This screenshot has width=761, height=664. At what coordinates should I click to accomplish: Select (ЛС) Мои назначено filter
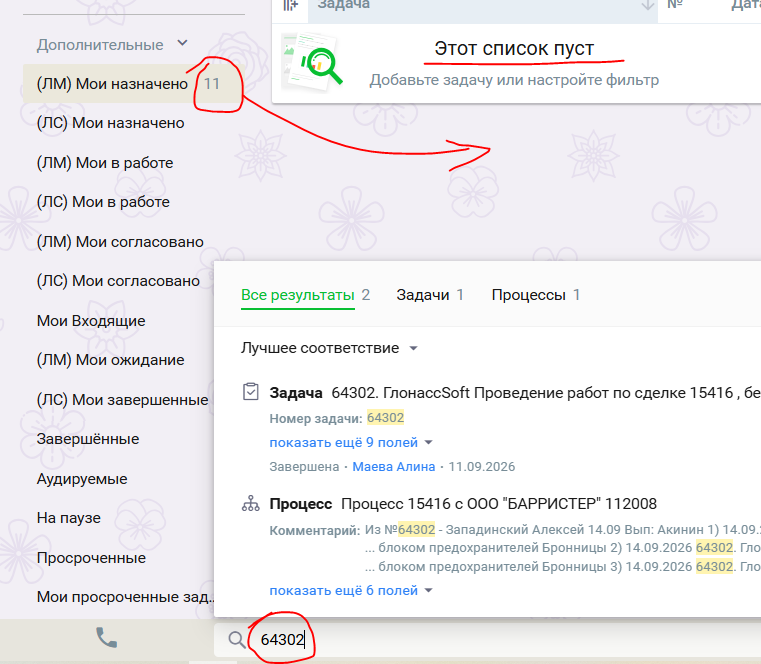111,123
